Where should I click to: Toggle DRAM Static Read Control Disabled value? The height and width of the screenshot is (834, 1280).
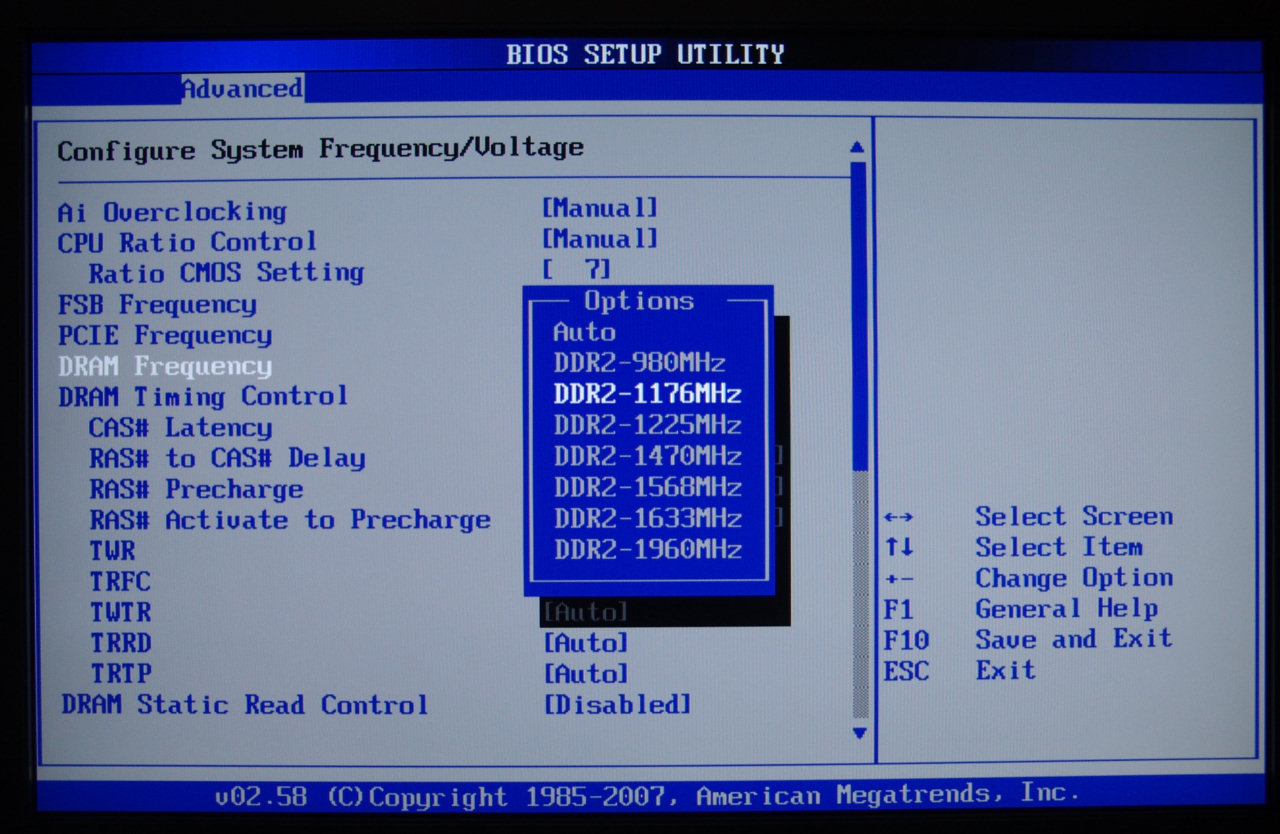[x=616, y=705]
